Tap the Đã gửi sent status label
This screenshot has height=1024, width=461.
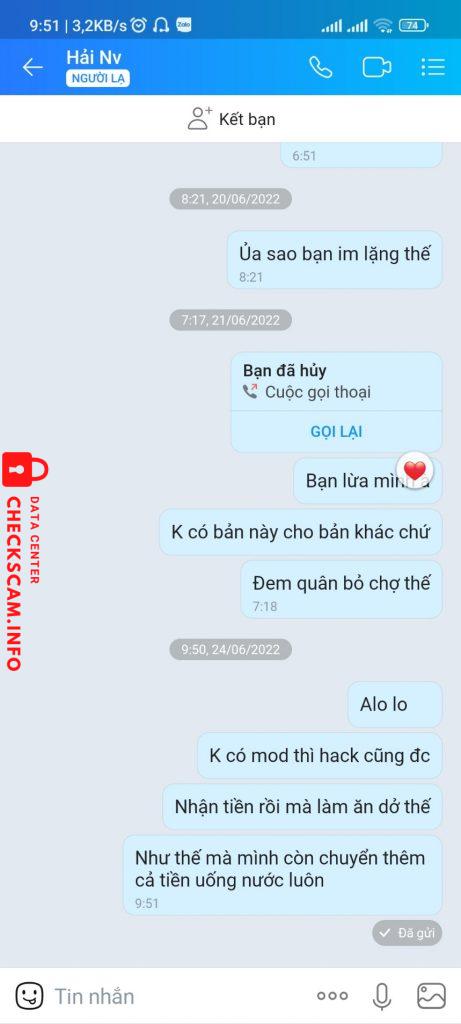pyautogui.click(x=407, y=933)
